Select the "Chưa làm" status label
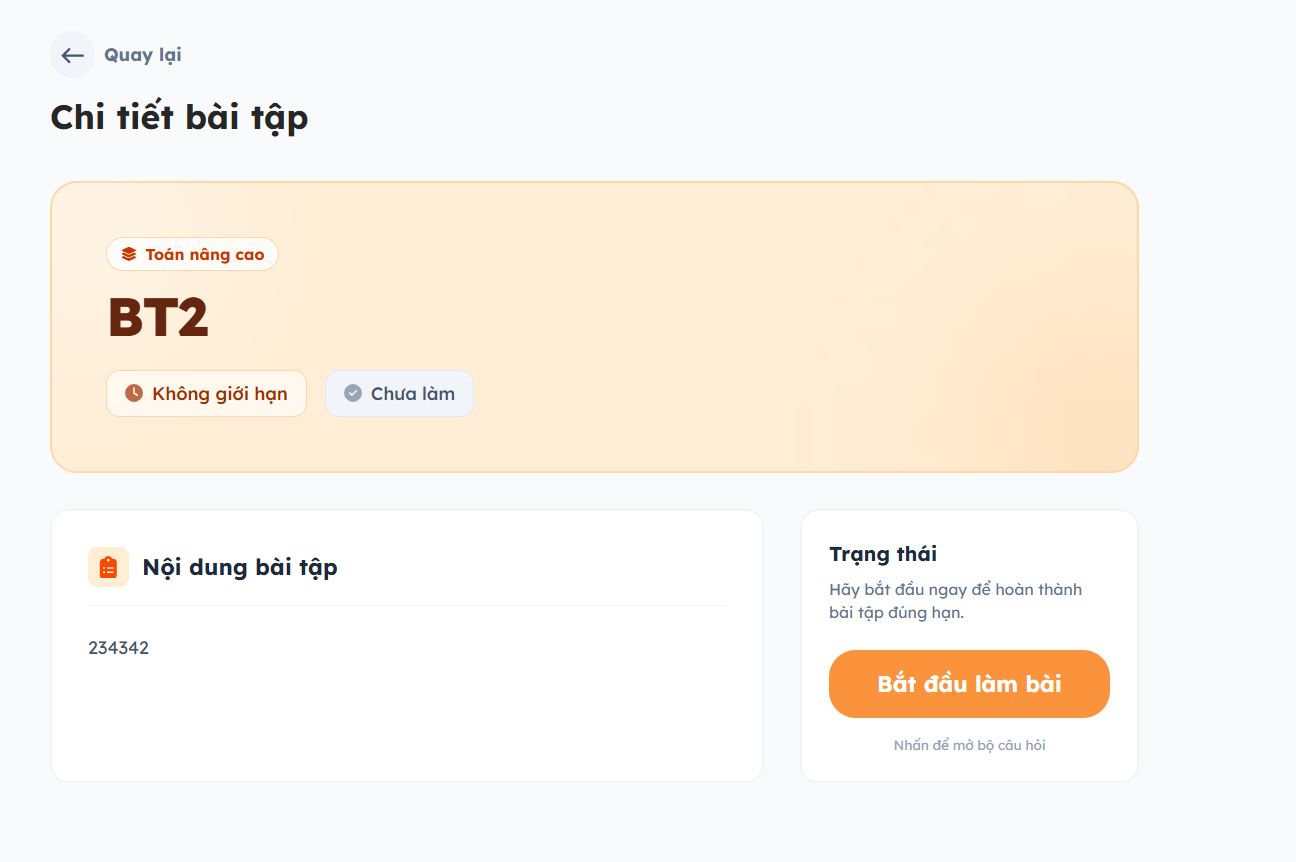The image size is (1296, 862). [413, 393]
